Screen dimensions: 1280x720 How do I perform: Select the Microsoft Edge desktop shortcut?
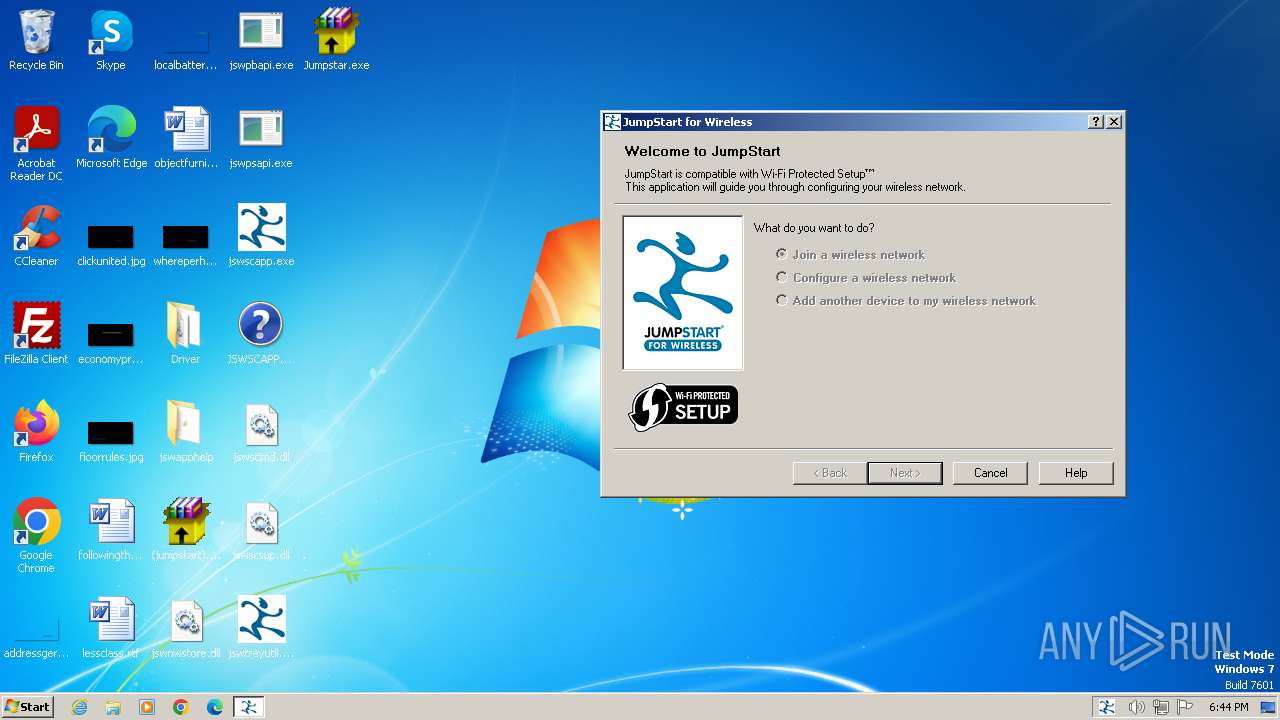point(111,138)
